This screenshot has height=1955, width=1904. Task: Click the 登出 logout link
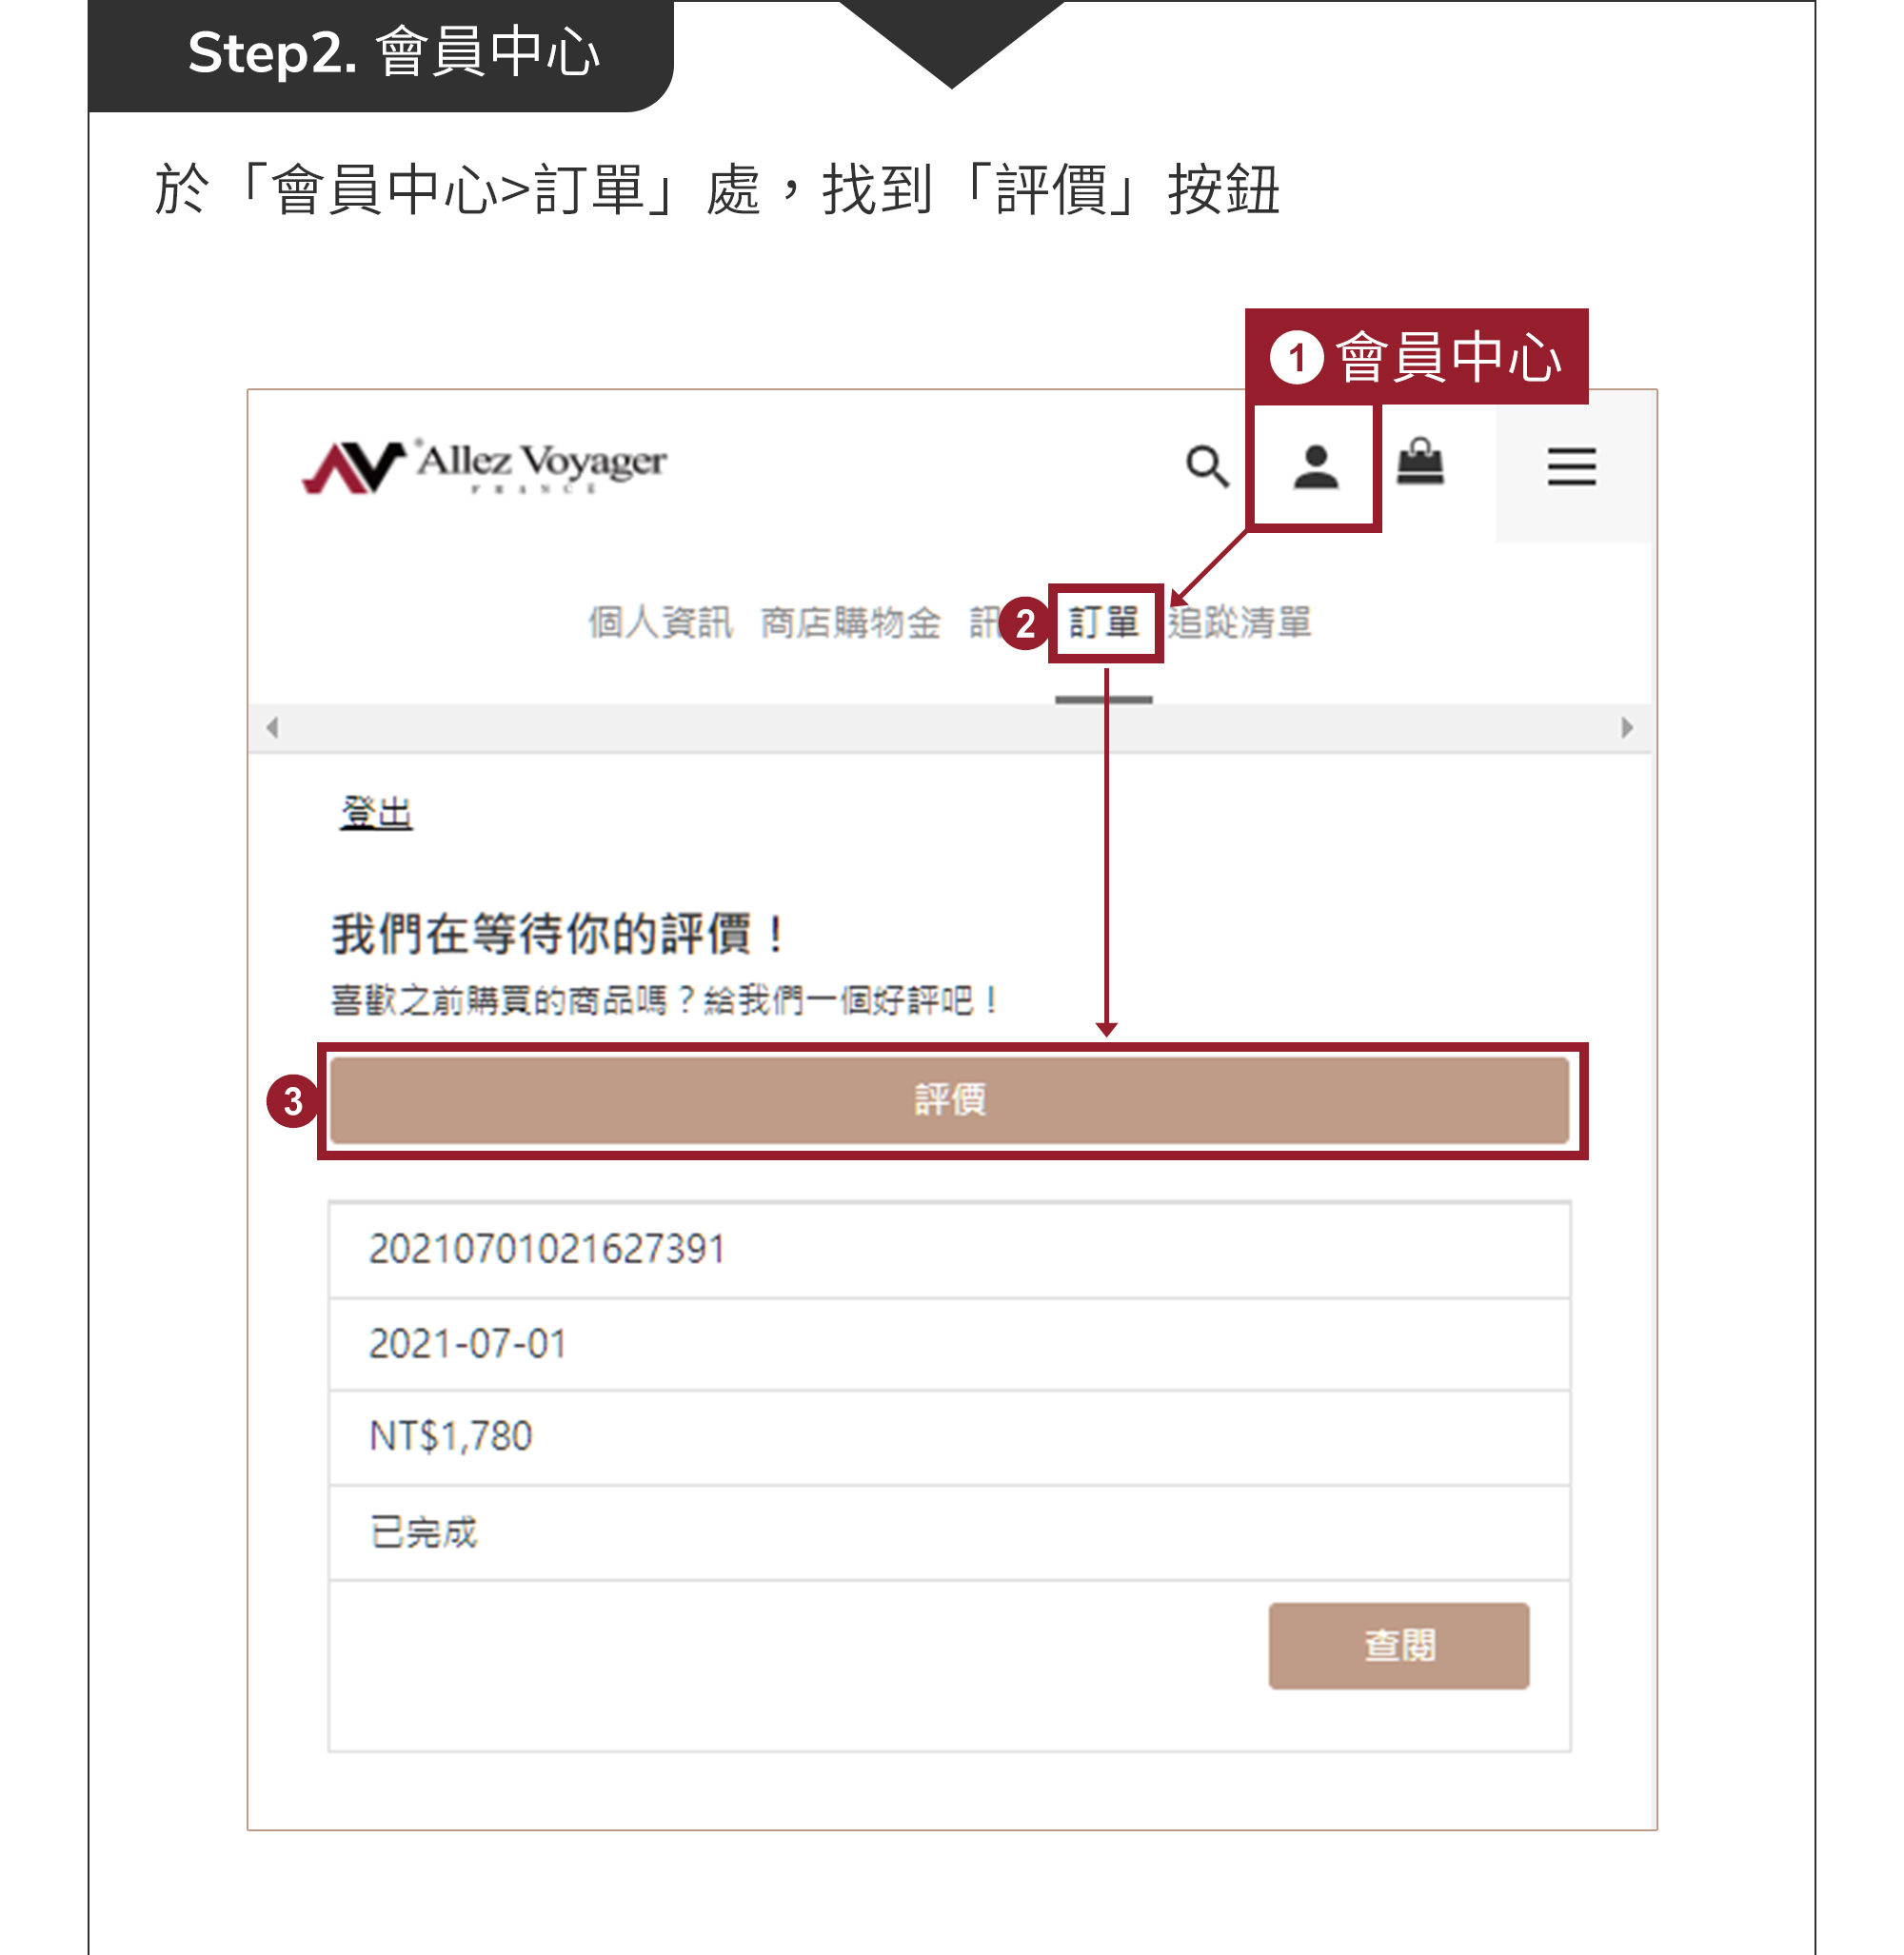point(376,812)
